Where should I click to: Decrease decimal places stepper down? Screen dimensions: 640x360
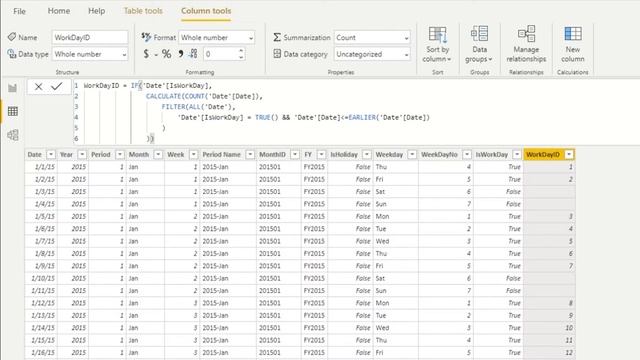[x=241, y=58]
